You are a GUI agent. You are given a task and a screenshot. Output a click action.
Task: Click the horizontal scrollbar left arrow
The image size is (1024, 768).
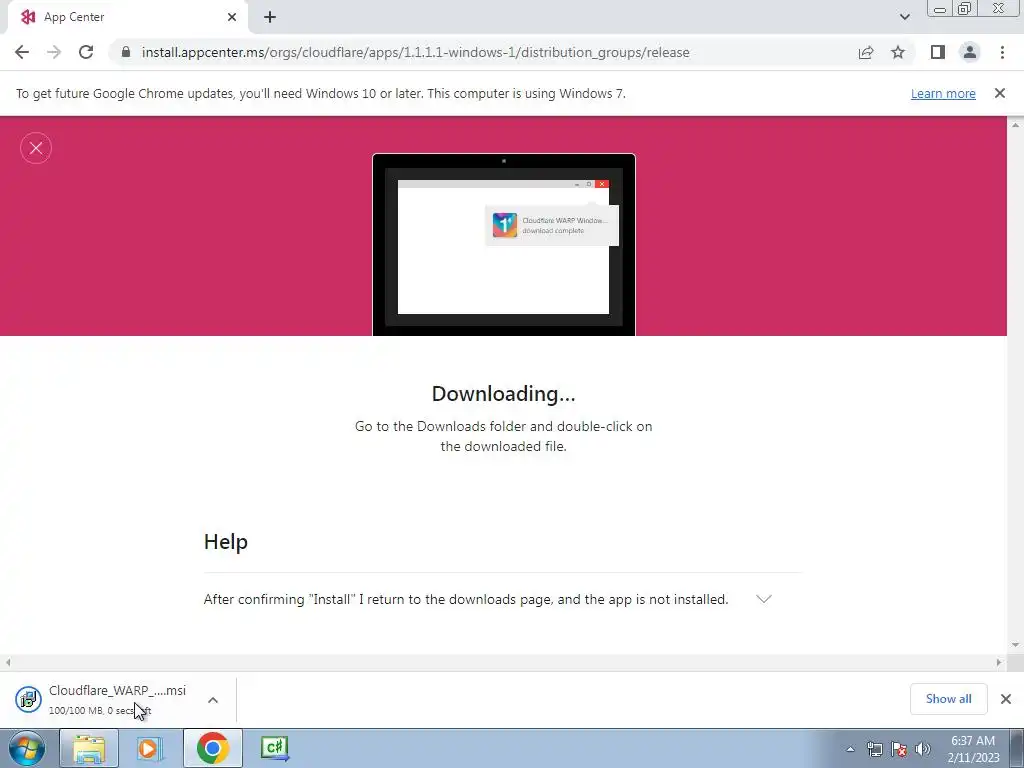pos(8,662)
